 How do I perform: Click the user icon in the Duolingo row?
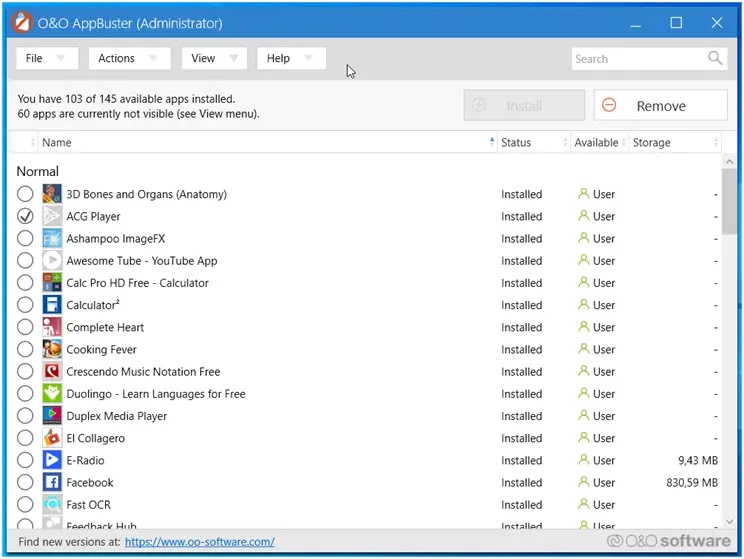pyautogui.click(x=583, y=393)
